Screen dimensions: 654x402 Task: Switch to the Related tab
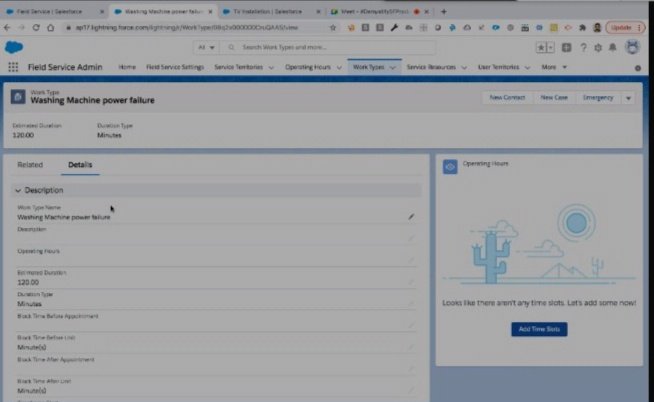[30, 165]
